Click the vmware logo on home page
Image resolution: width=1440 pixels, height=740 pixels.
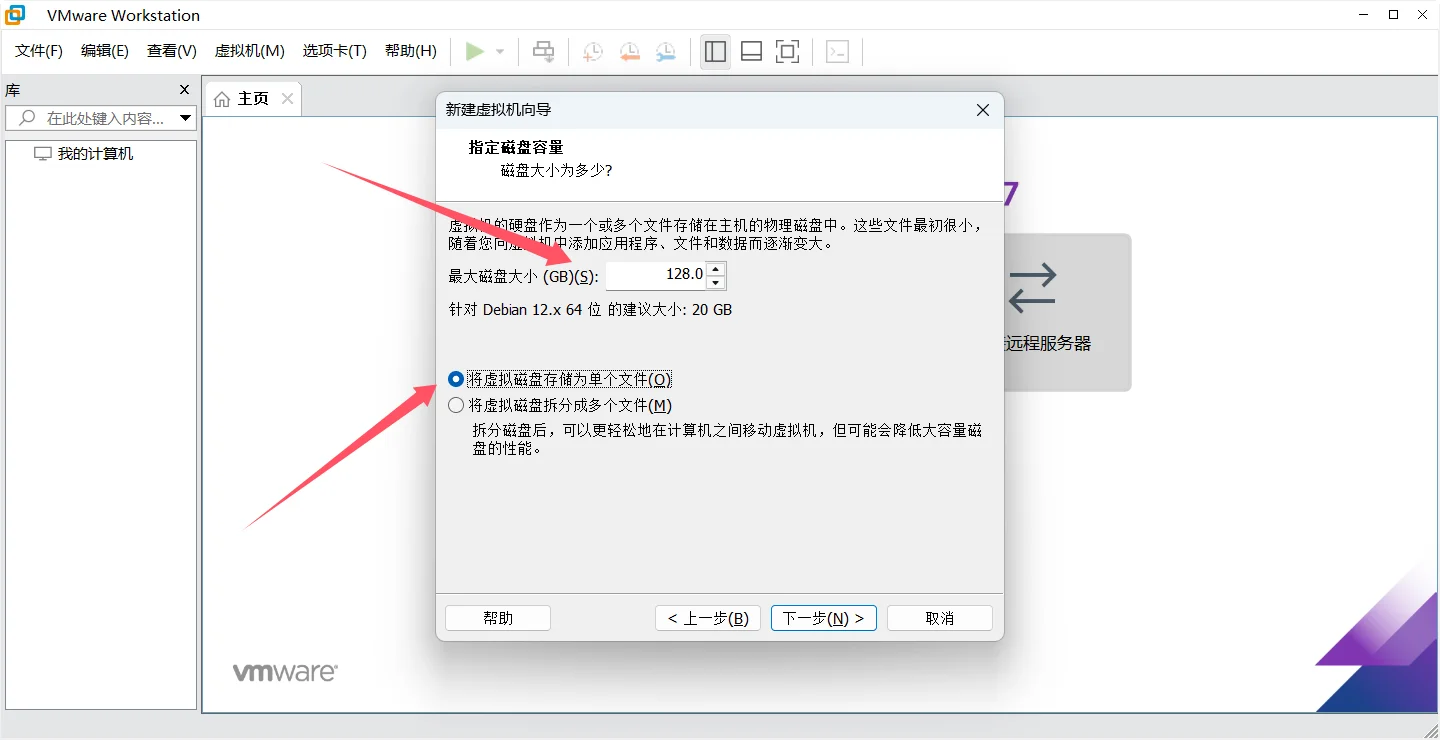(285, 672)
